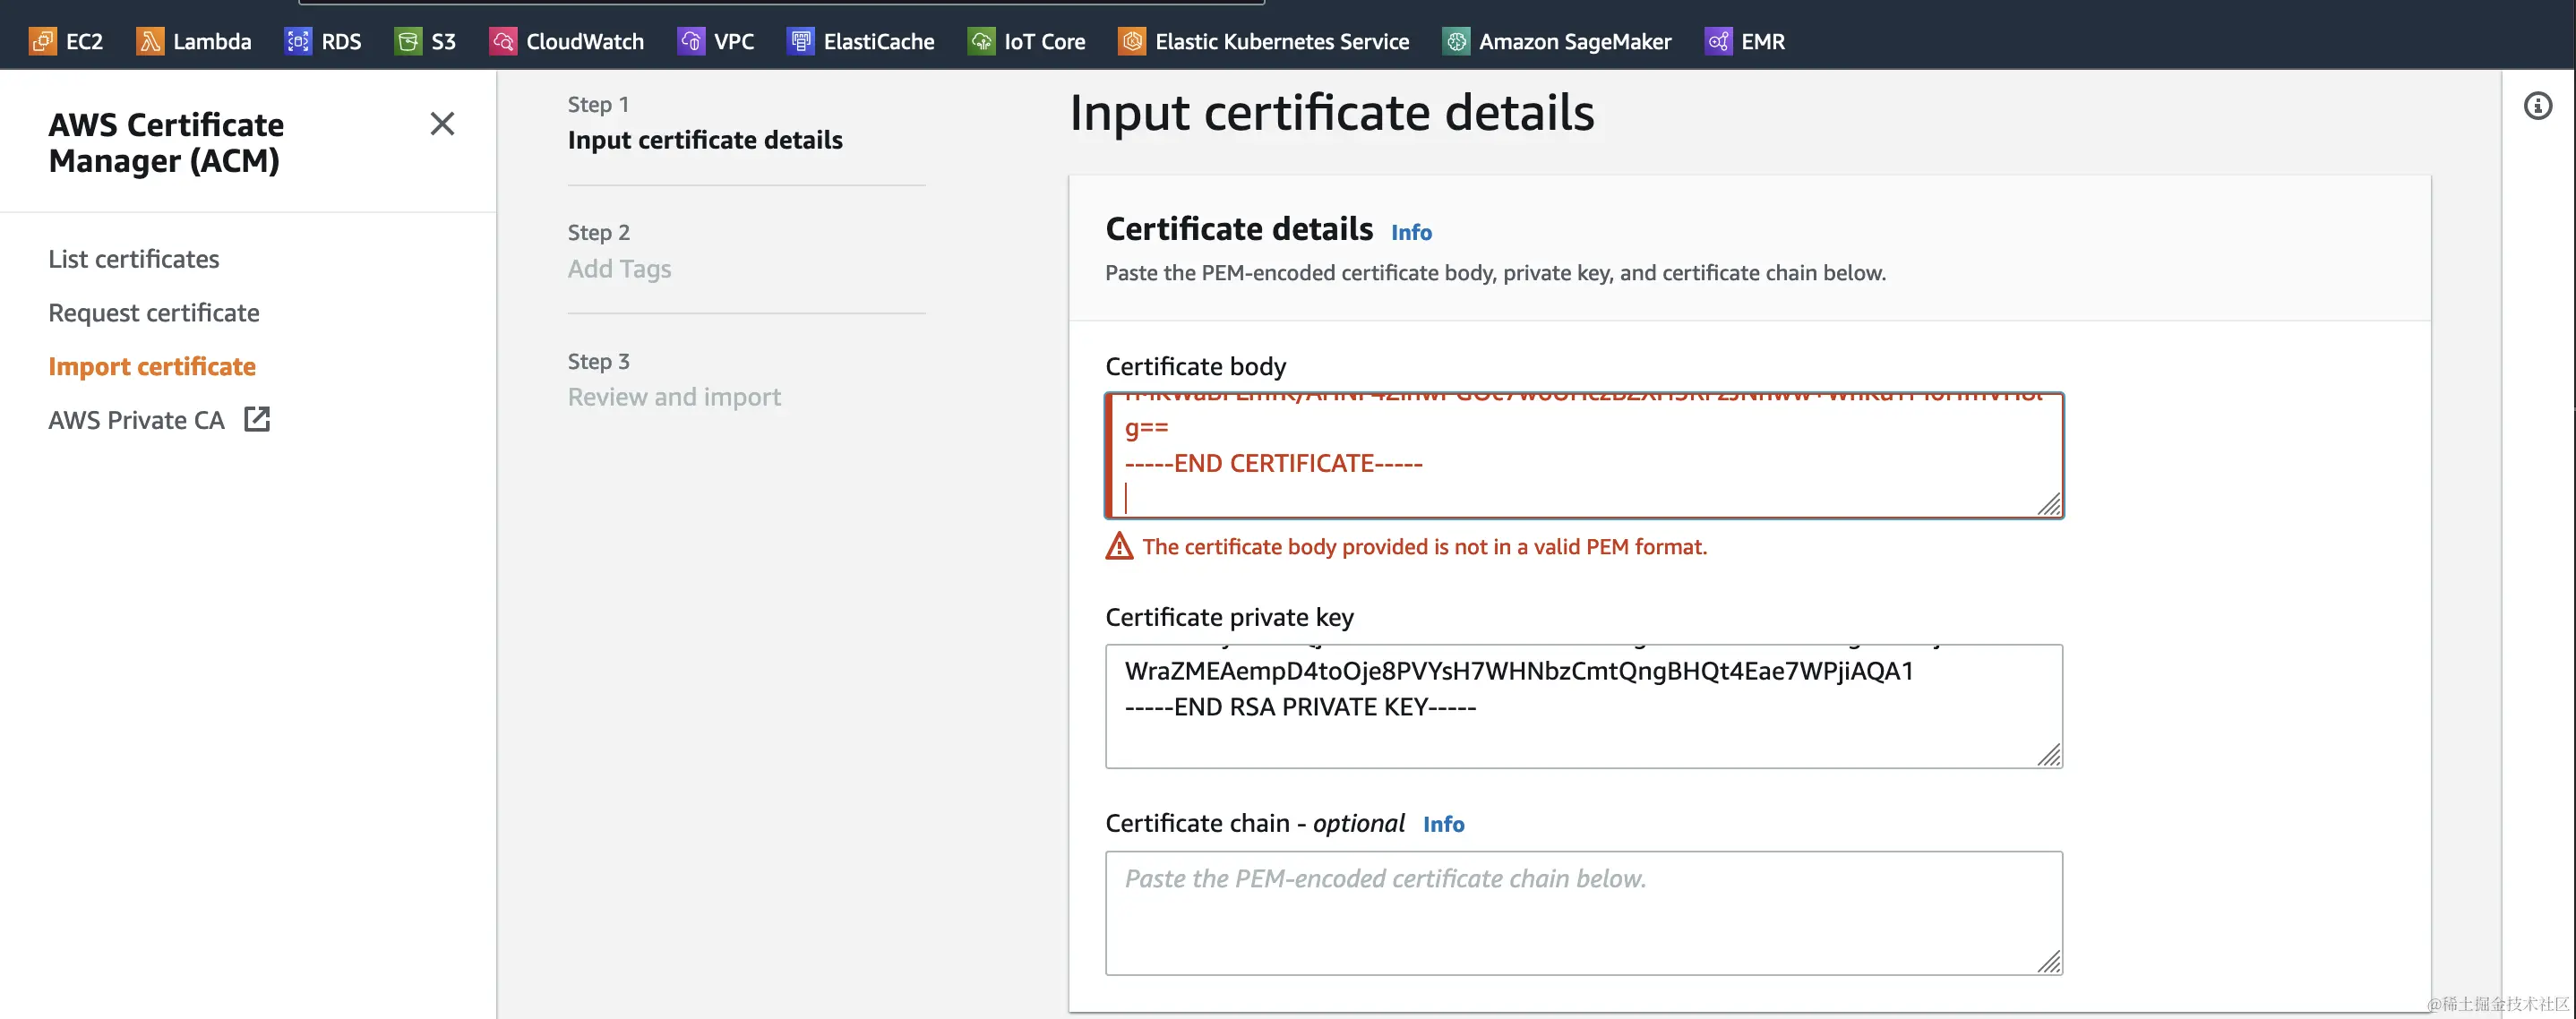This screenshot has height=1019, width=2576.
Task: Open the VPC service shortcut icon
Action: pyautogui.click(x=691, y=41)
